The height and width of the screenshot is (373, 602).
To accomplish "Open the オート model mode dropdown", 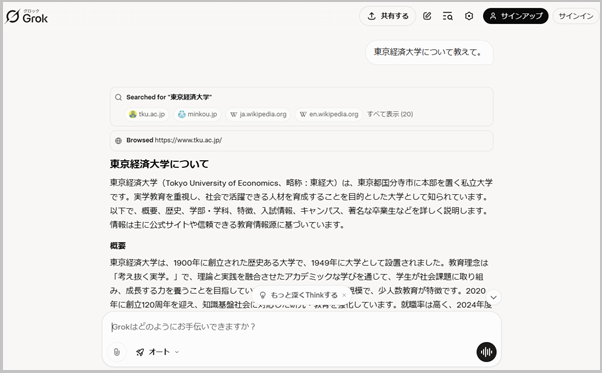I will point(157,352).
